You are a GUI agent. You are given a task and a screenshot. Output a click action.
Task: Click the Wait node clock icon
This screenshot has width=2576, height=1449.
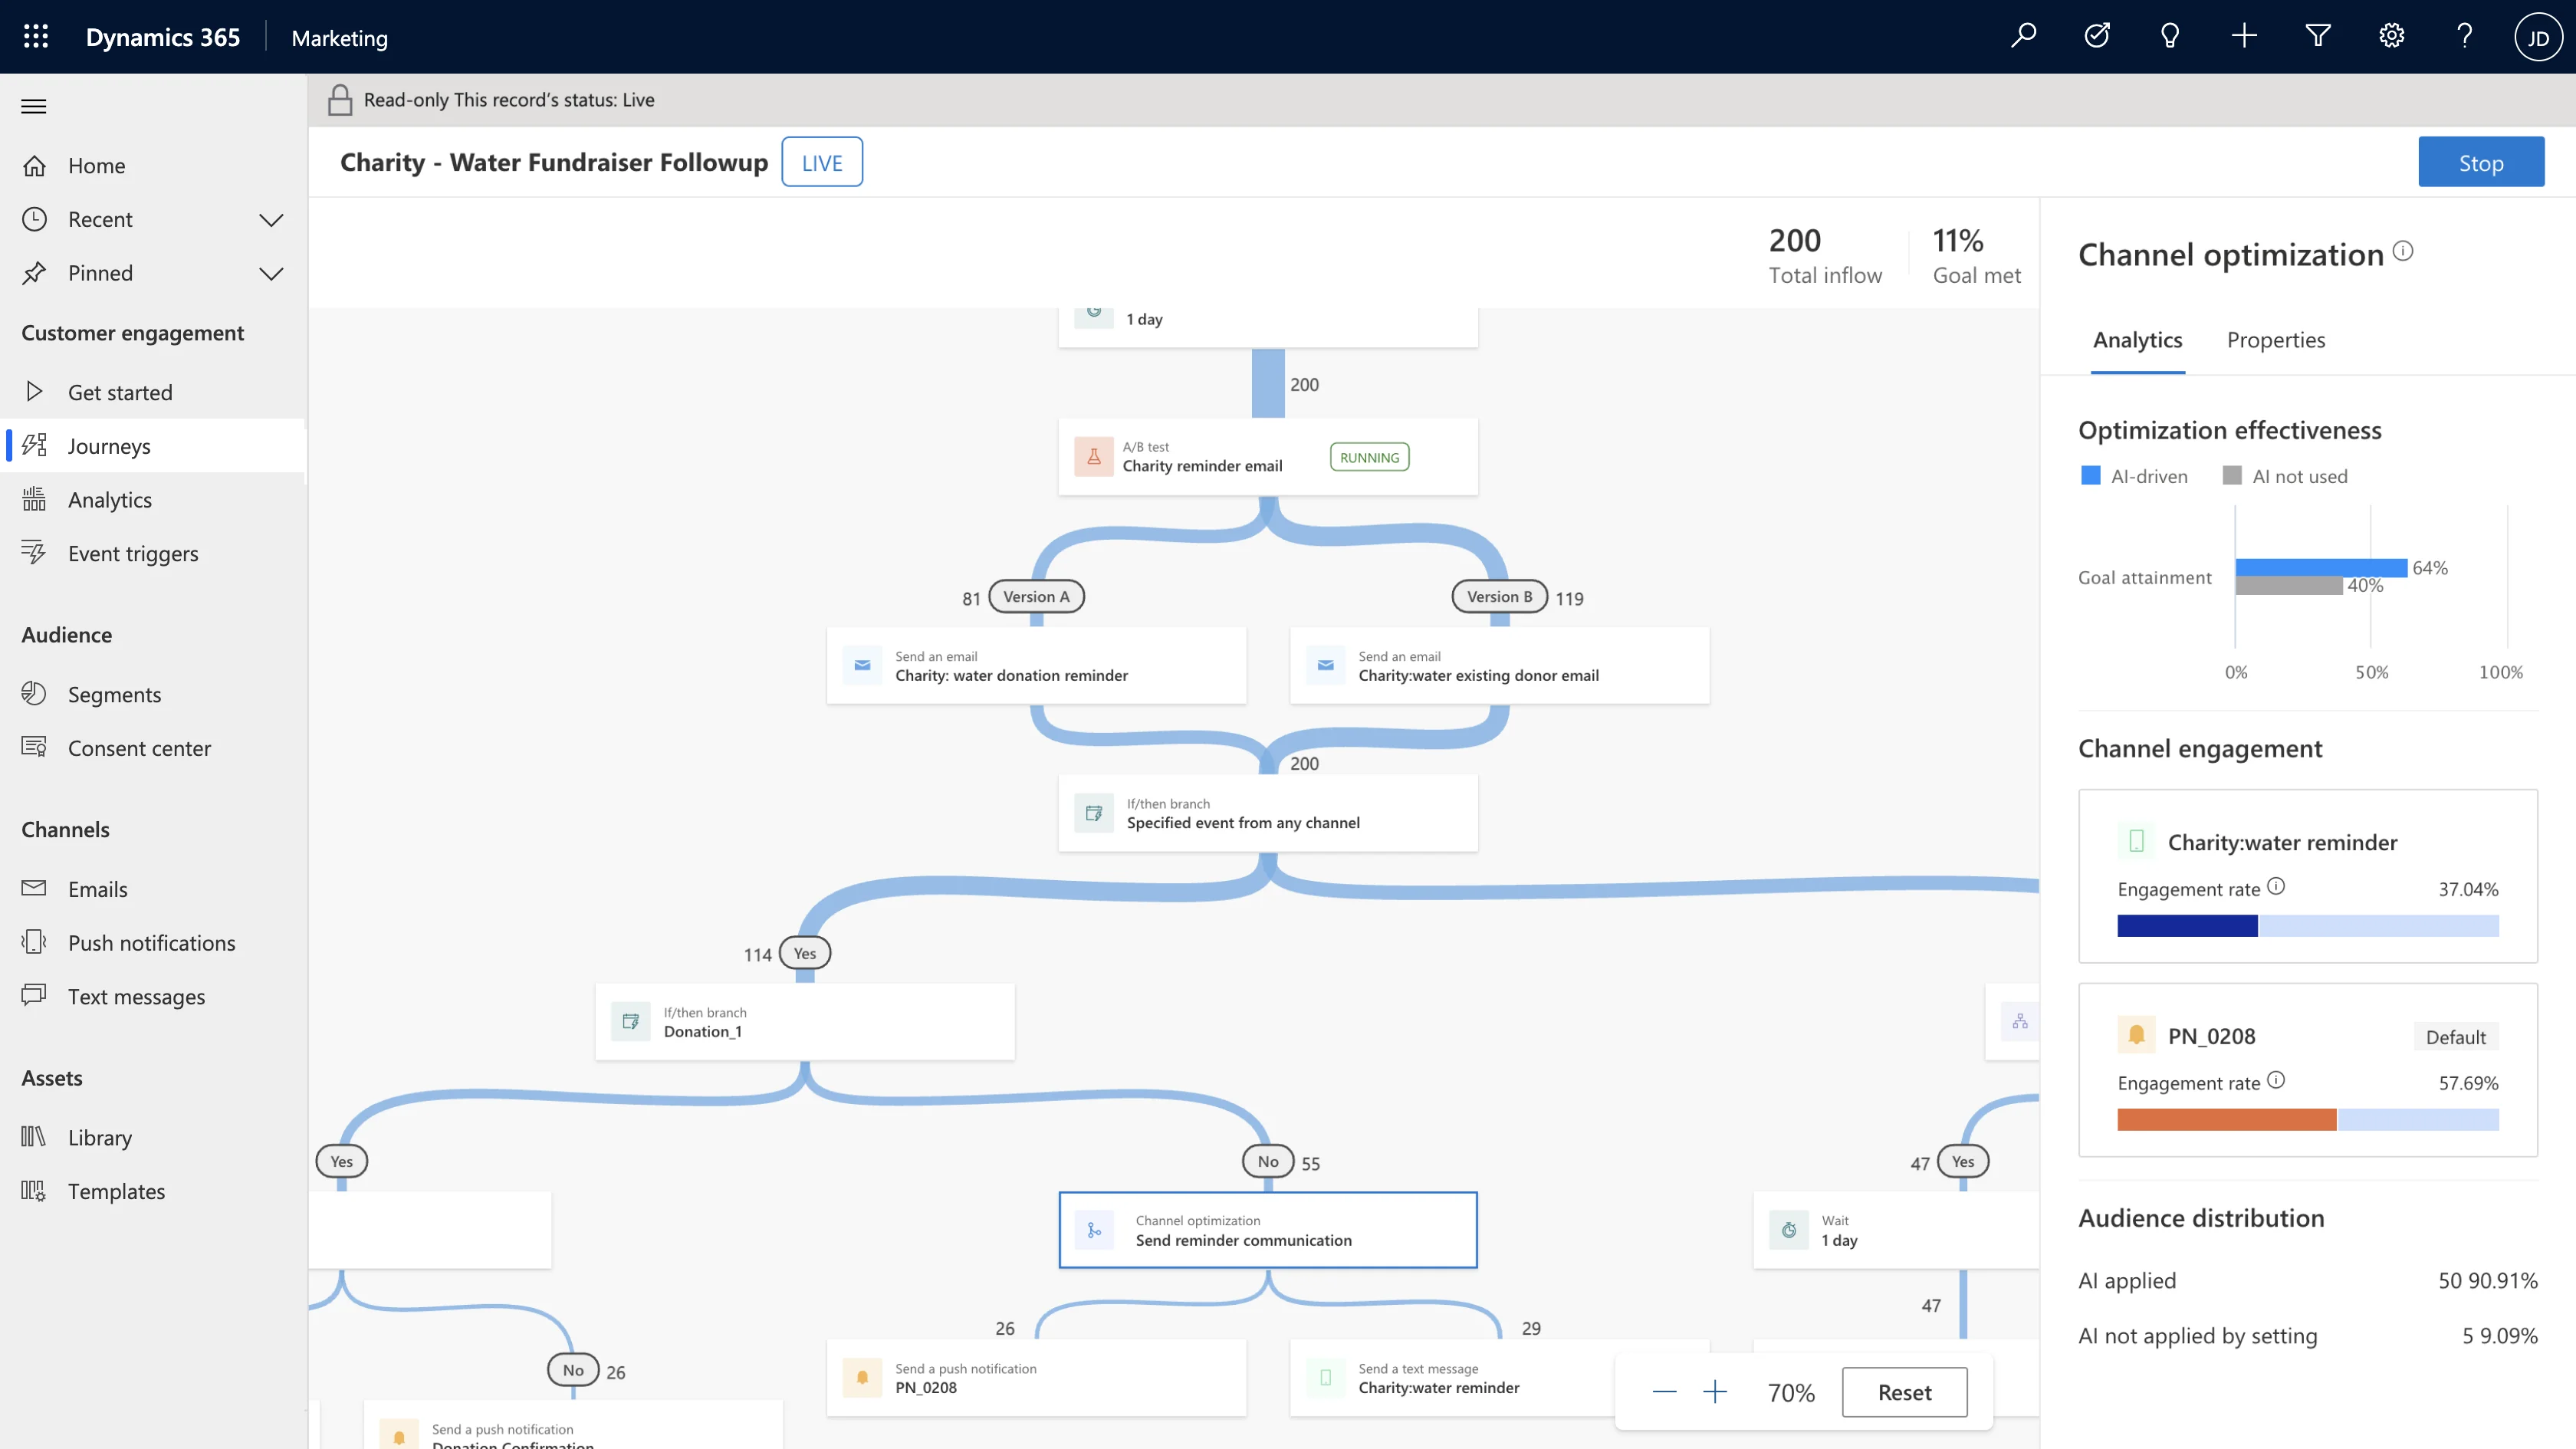(1789, 1230)
